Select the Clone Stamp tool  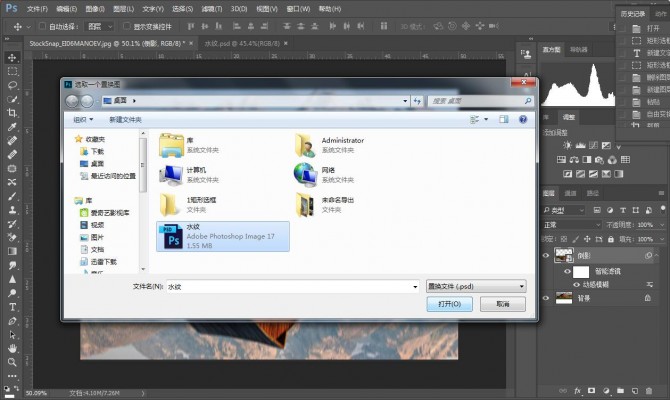point(12,210)
